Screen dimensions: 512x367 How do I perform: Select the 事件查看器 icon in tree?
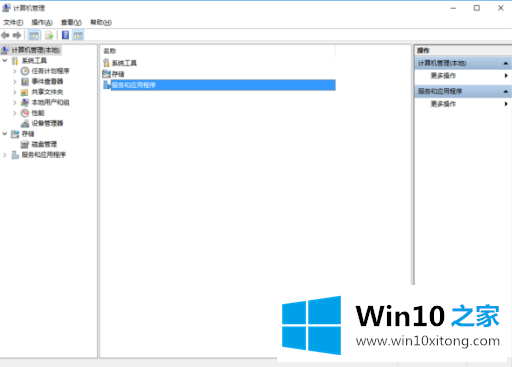(x=25, y=82)
